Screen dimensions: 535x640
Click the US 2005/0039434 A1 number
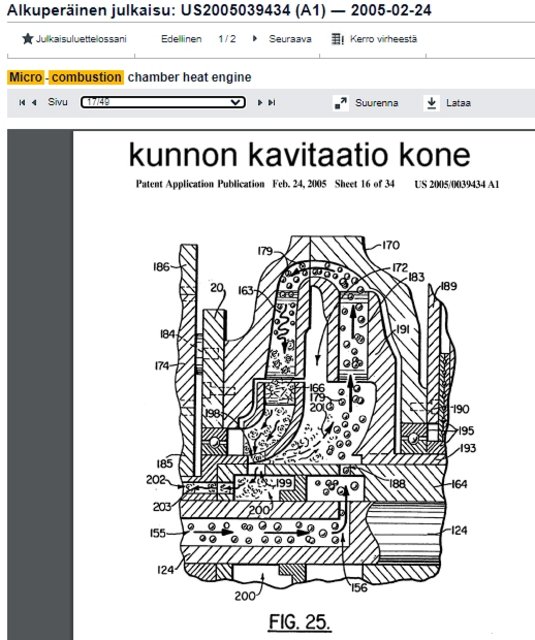457,184
